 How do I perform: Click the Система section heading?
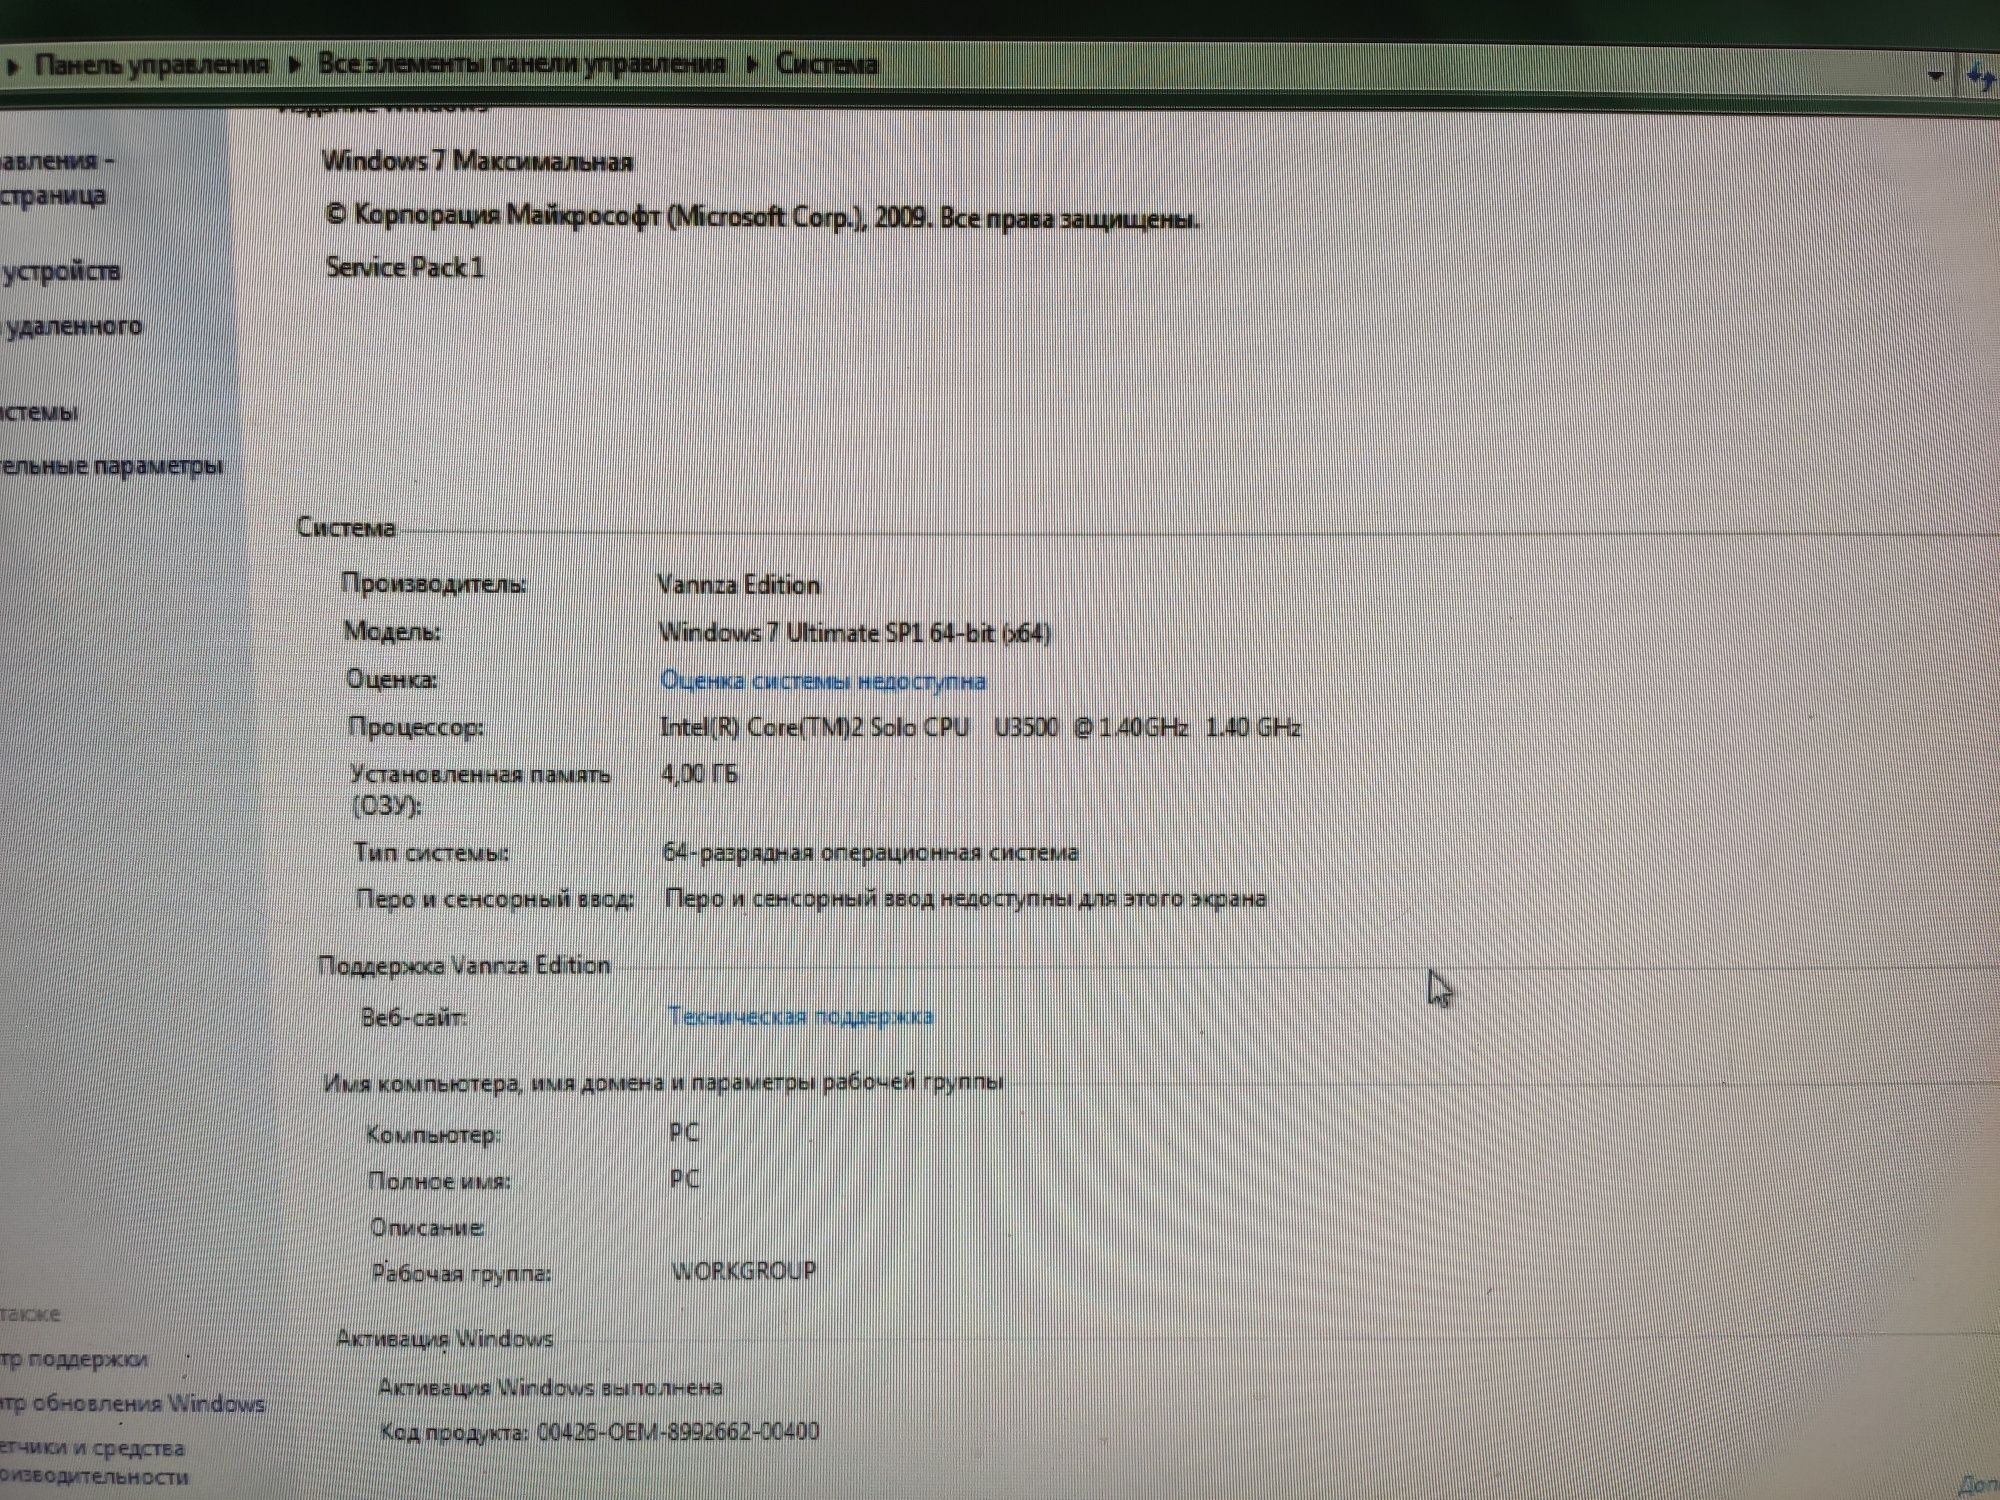346,528
